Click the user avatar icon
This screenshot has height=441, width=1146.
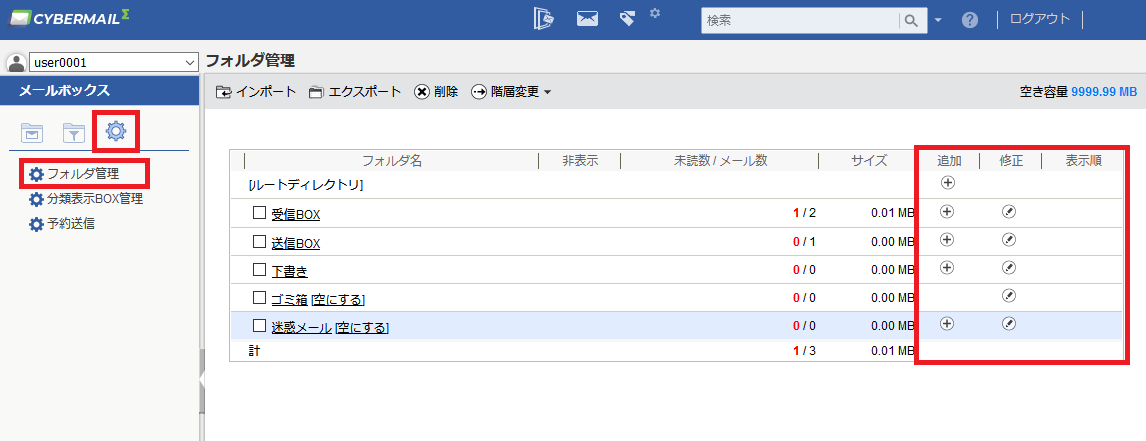click(x=15, y=62)
